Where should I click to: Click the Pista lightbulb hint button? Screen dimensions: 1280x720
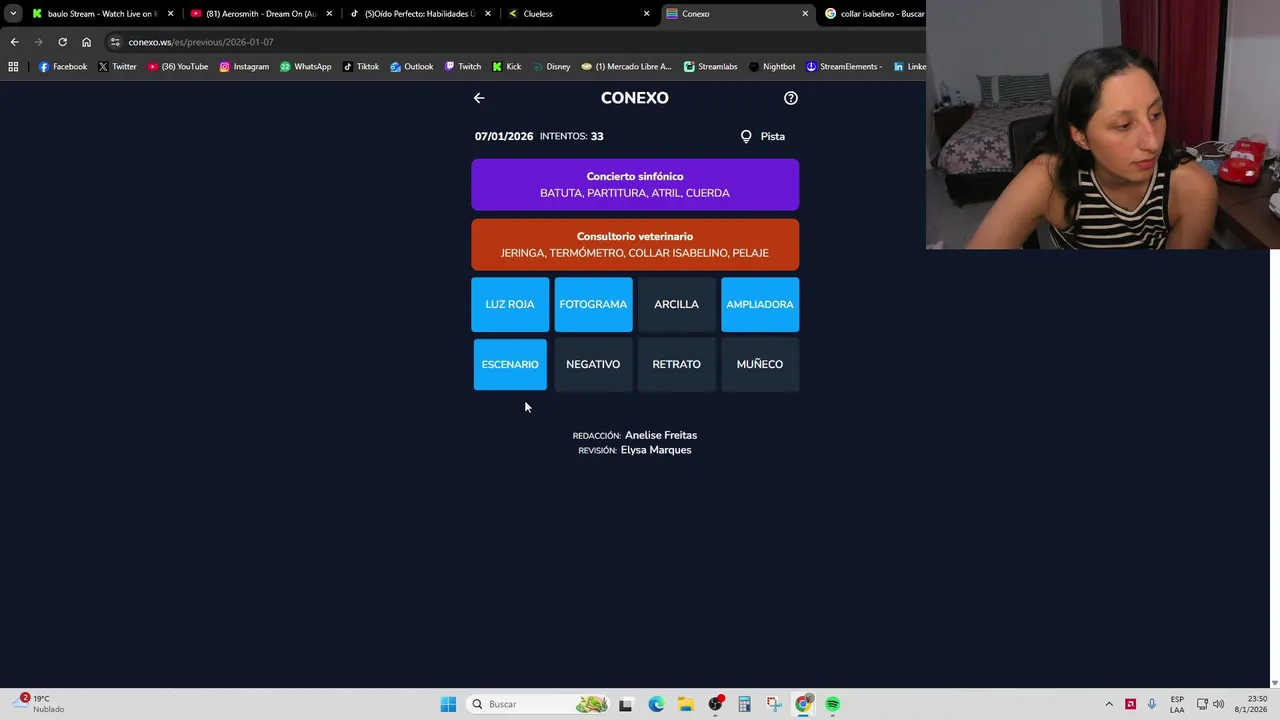(x=763, y=136)
